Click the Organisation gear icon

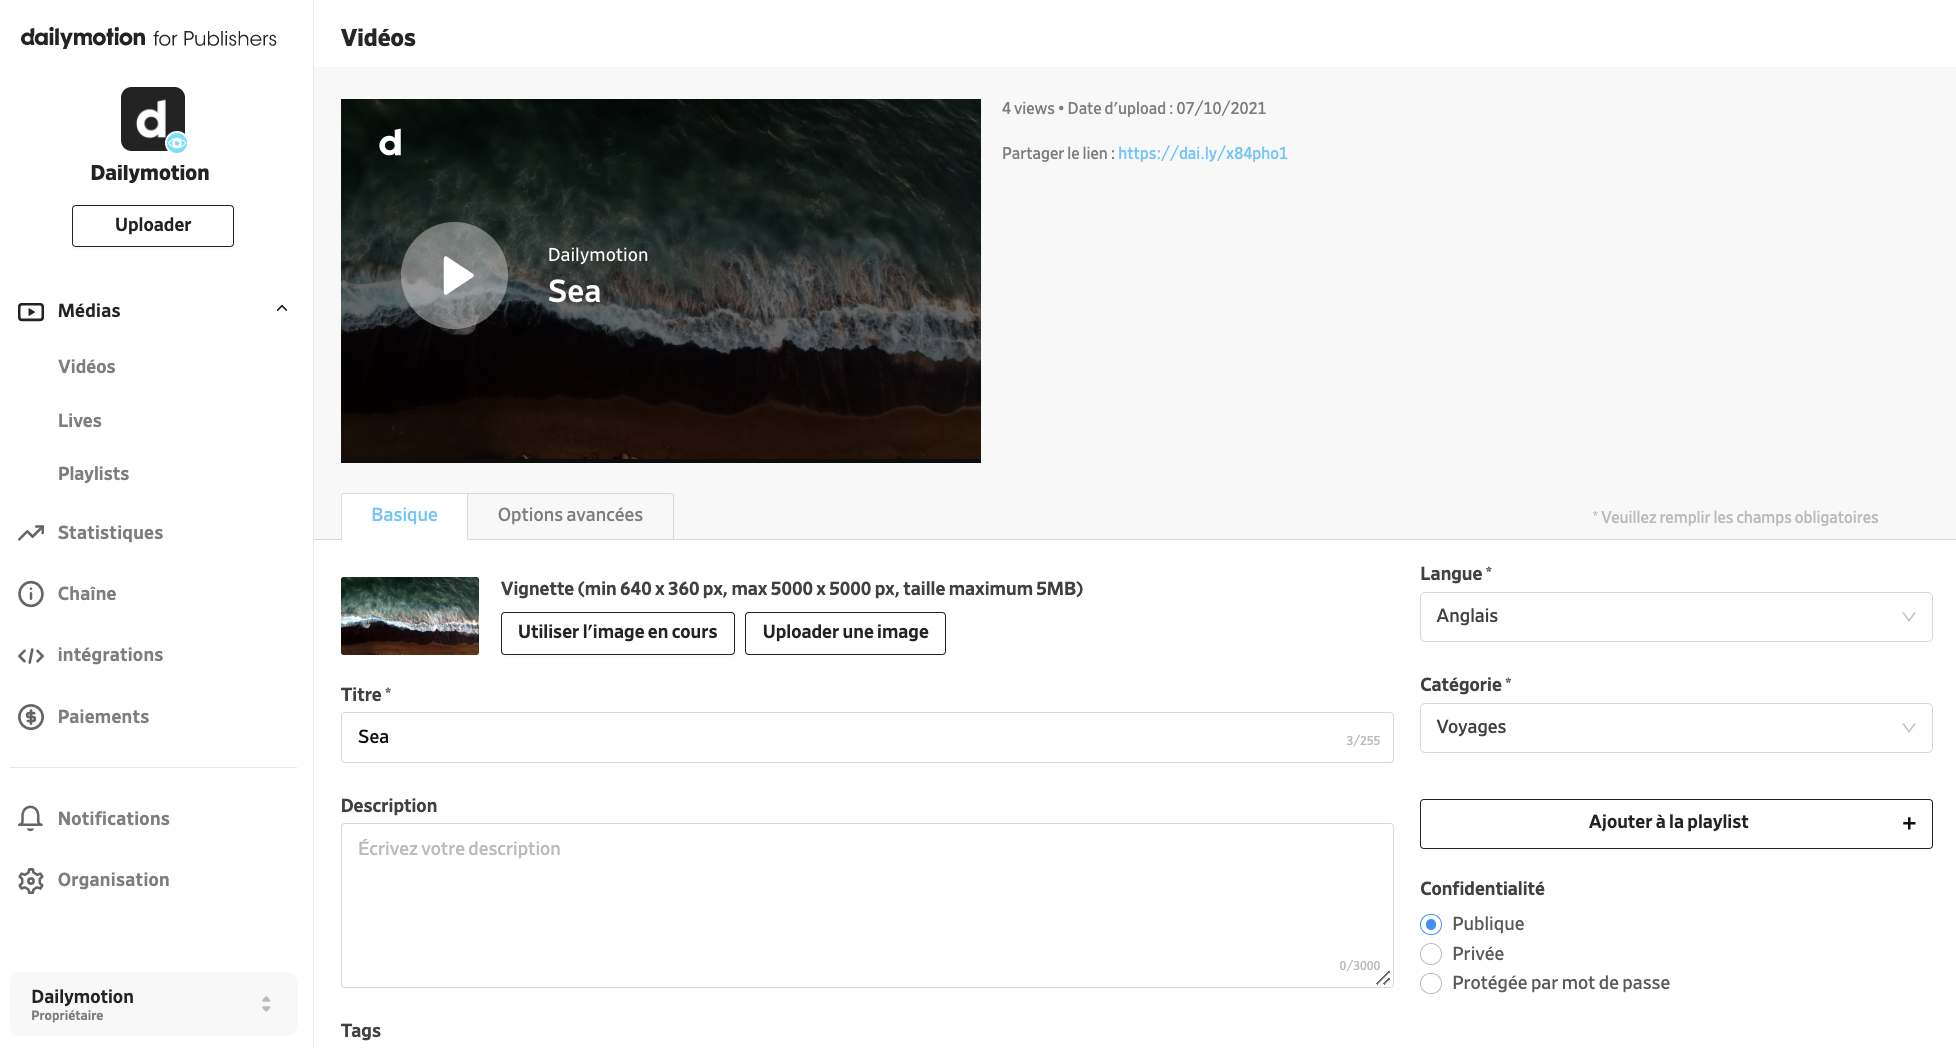[x=31, y=880]
